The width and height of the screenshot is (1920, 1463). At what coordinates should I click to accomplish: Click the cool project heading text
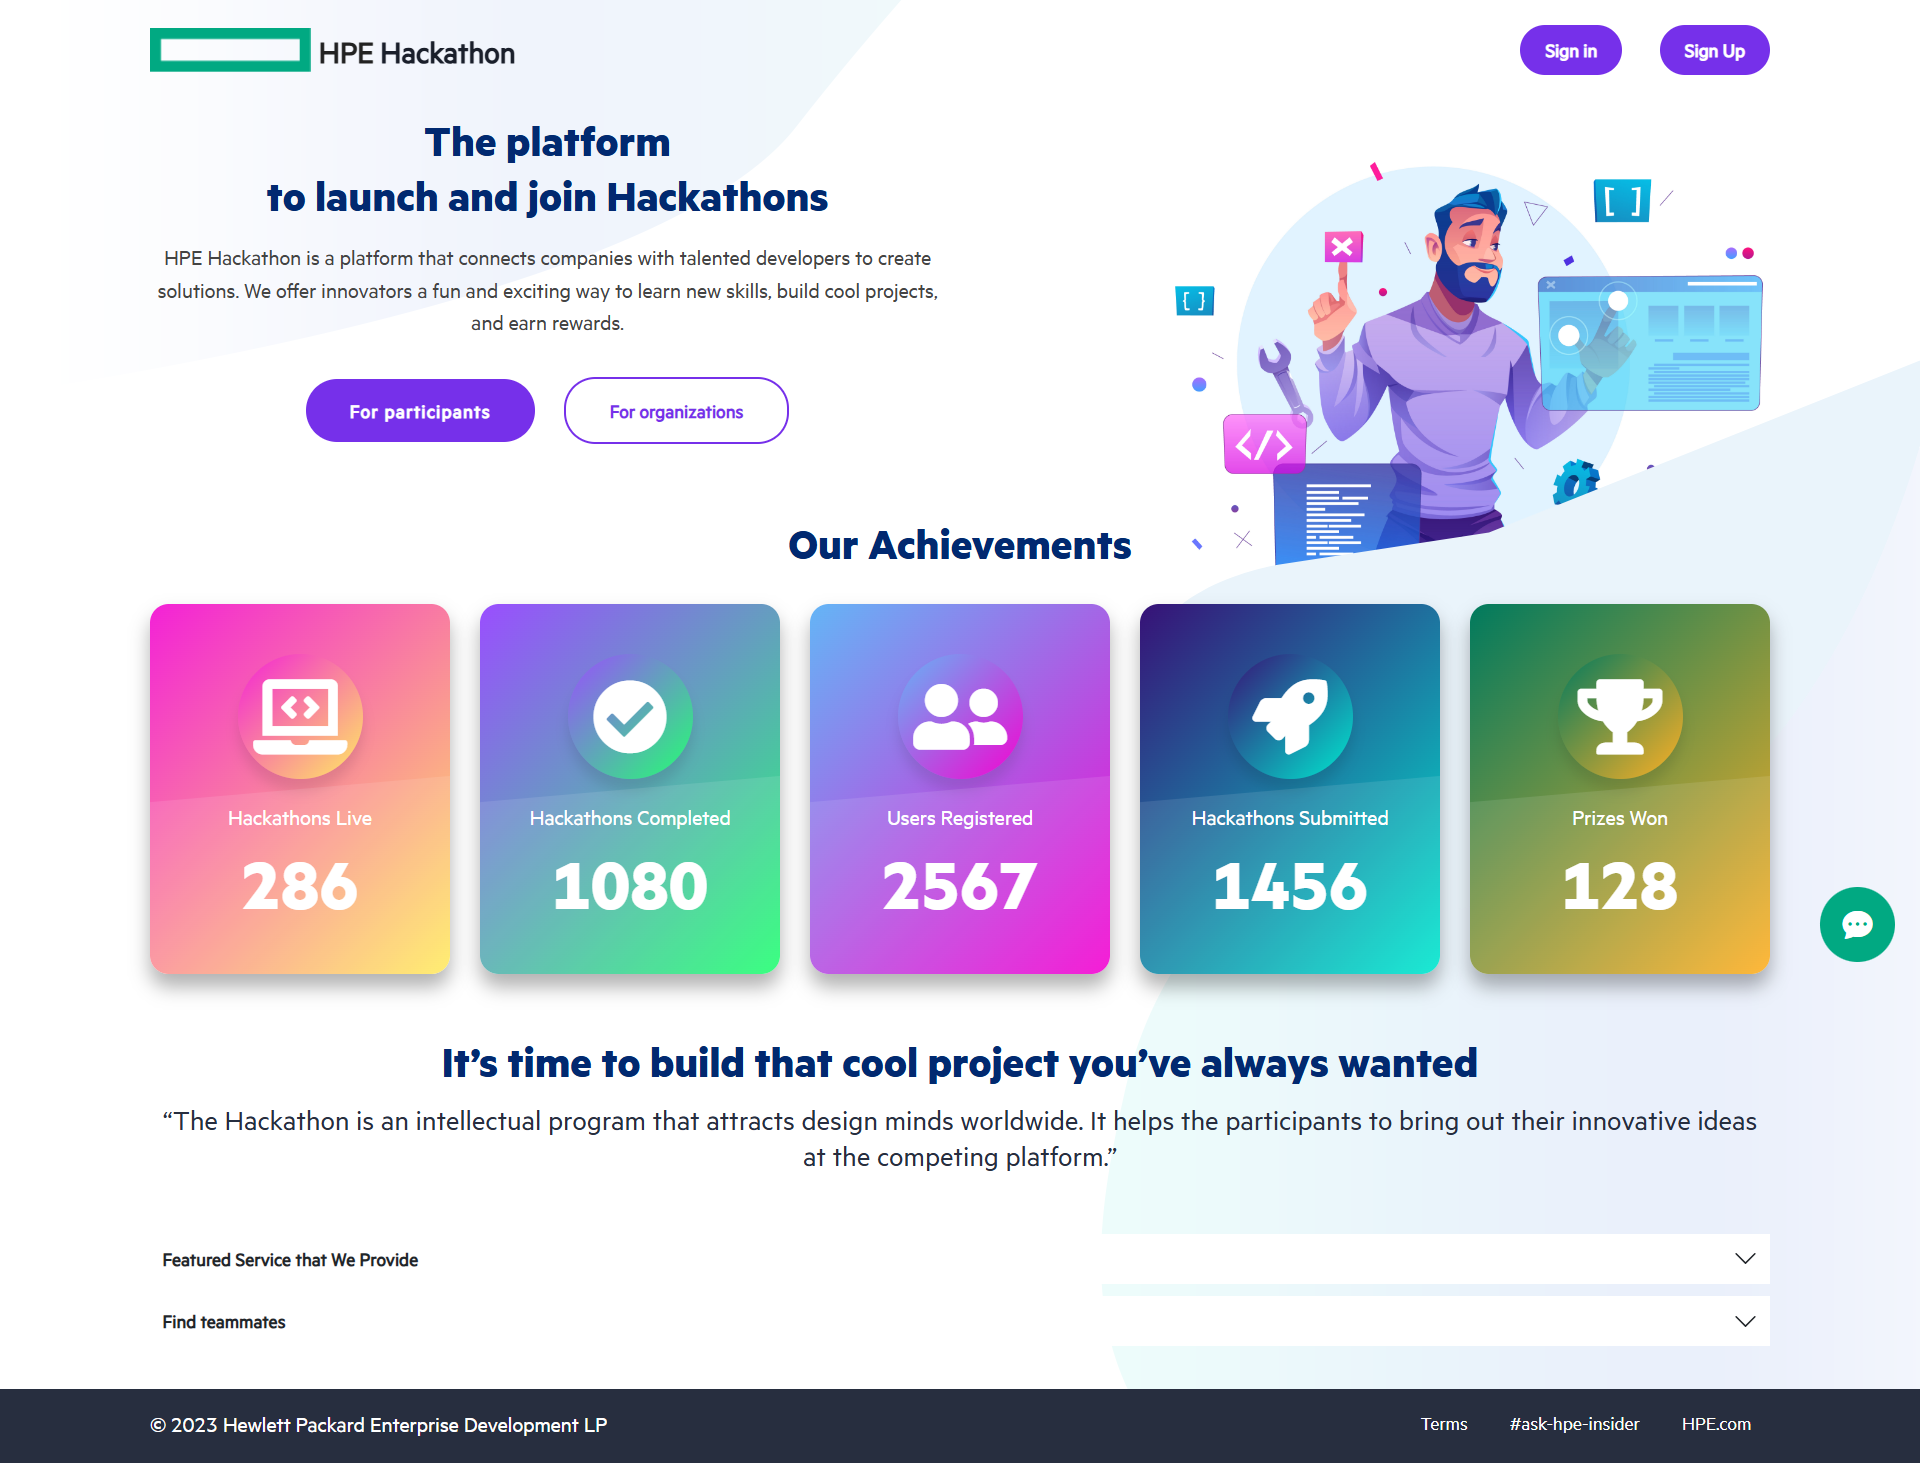960,1063
